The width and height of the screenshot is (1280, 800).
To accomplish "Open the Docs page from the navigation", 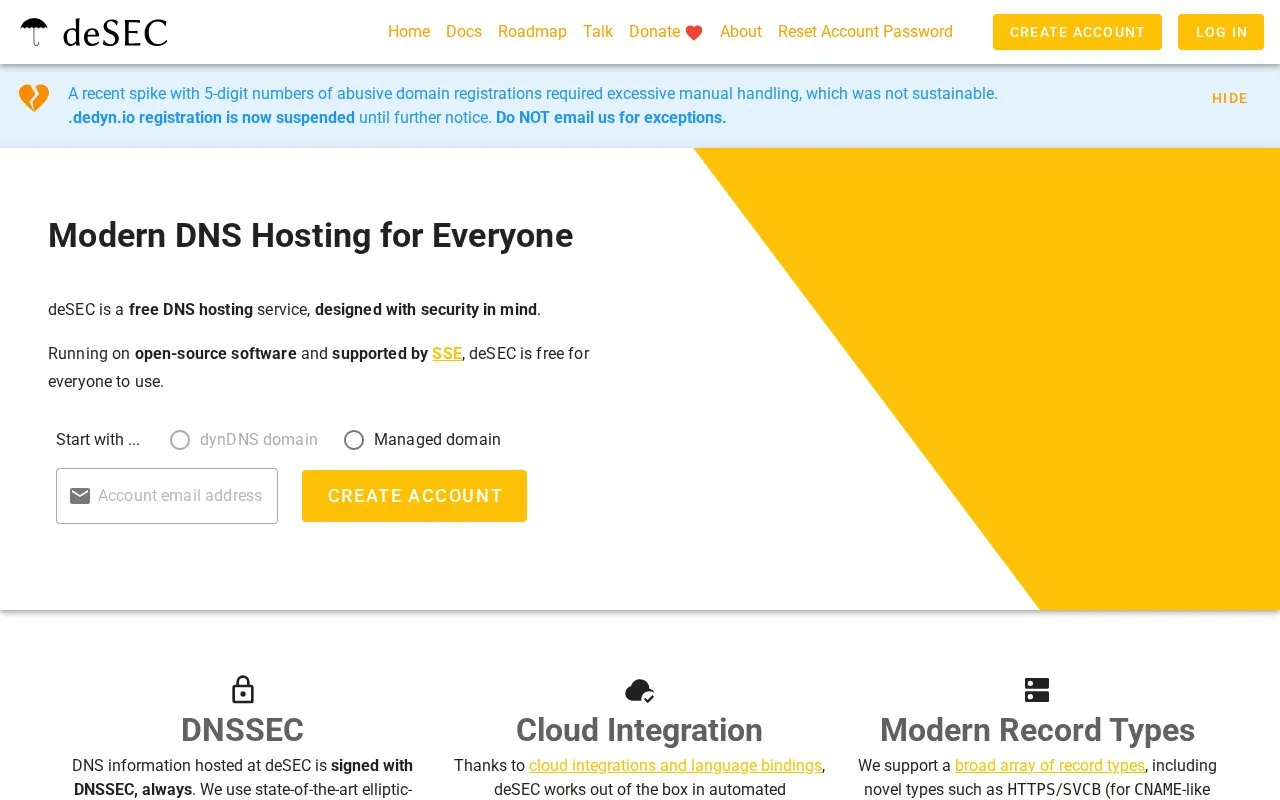I will (x=464, y=32).
